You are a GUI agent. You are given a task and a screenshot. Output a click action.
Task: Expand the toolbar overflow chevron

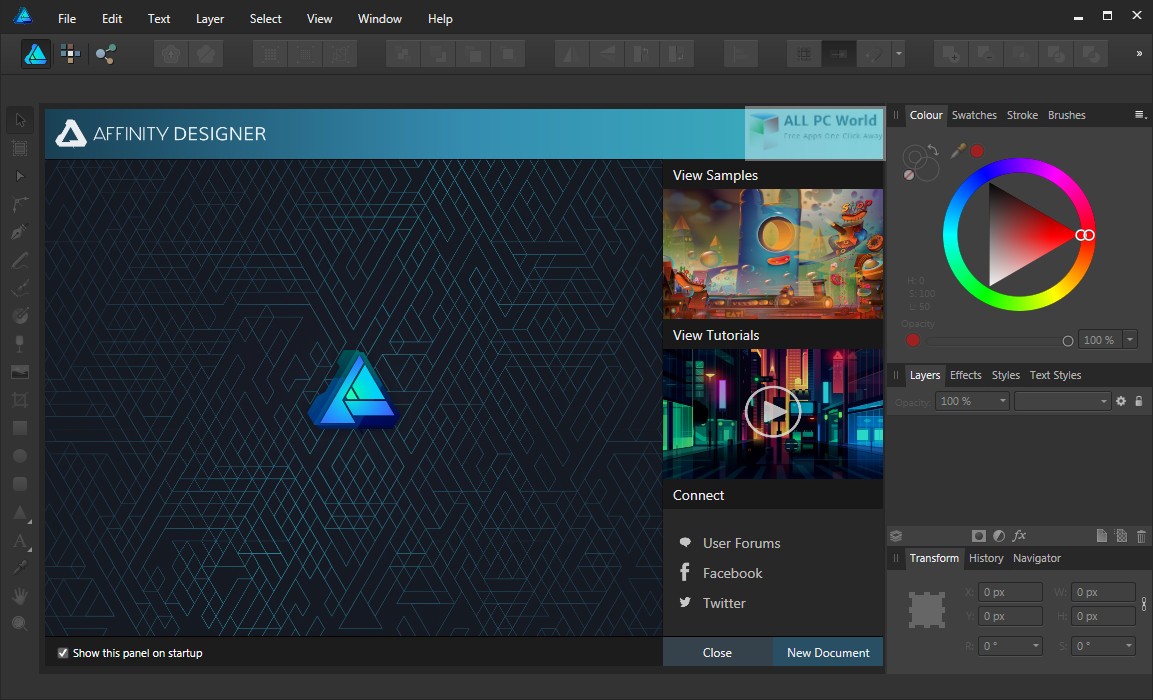[x=1139, y=54]
